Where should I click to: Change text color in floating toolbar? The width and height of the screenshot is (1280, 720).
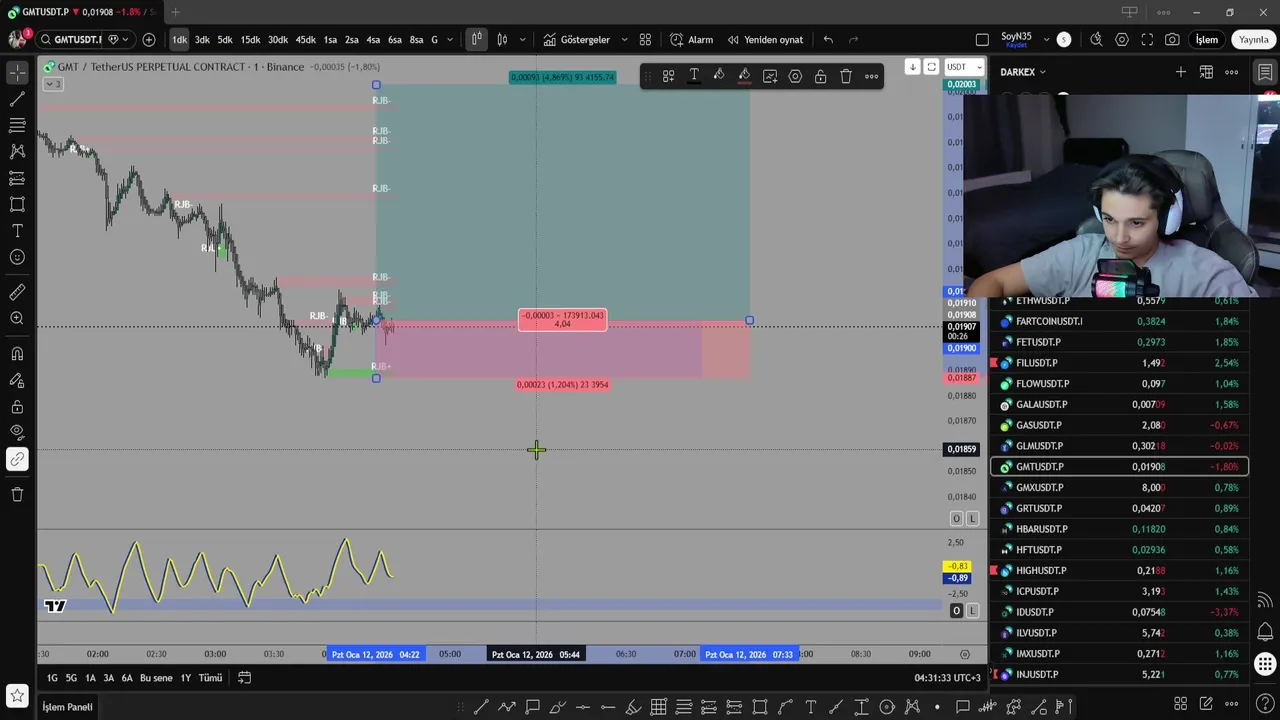(694, 76)
